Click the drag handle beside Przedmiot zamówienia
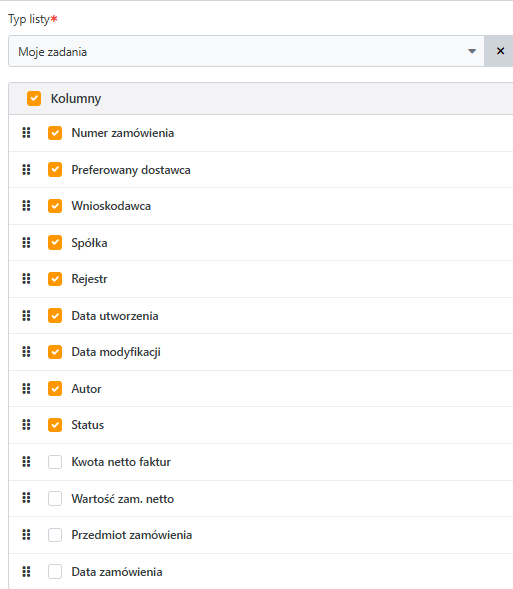This screenshot has height=589, width=513. (26, 535)
